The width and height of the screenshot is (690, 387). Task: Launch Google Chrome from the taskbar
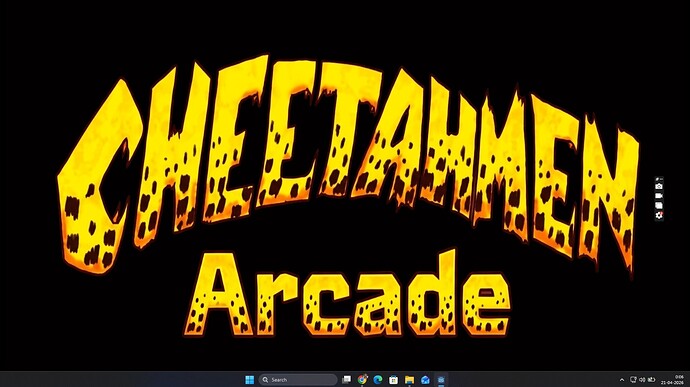tap(362, 380)
